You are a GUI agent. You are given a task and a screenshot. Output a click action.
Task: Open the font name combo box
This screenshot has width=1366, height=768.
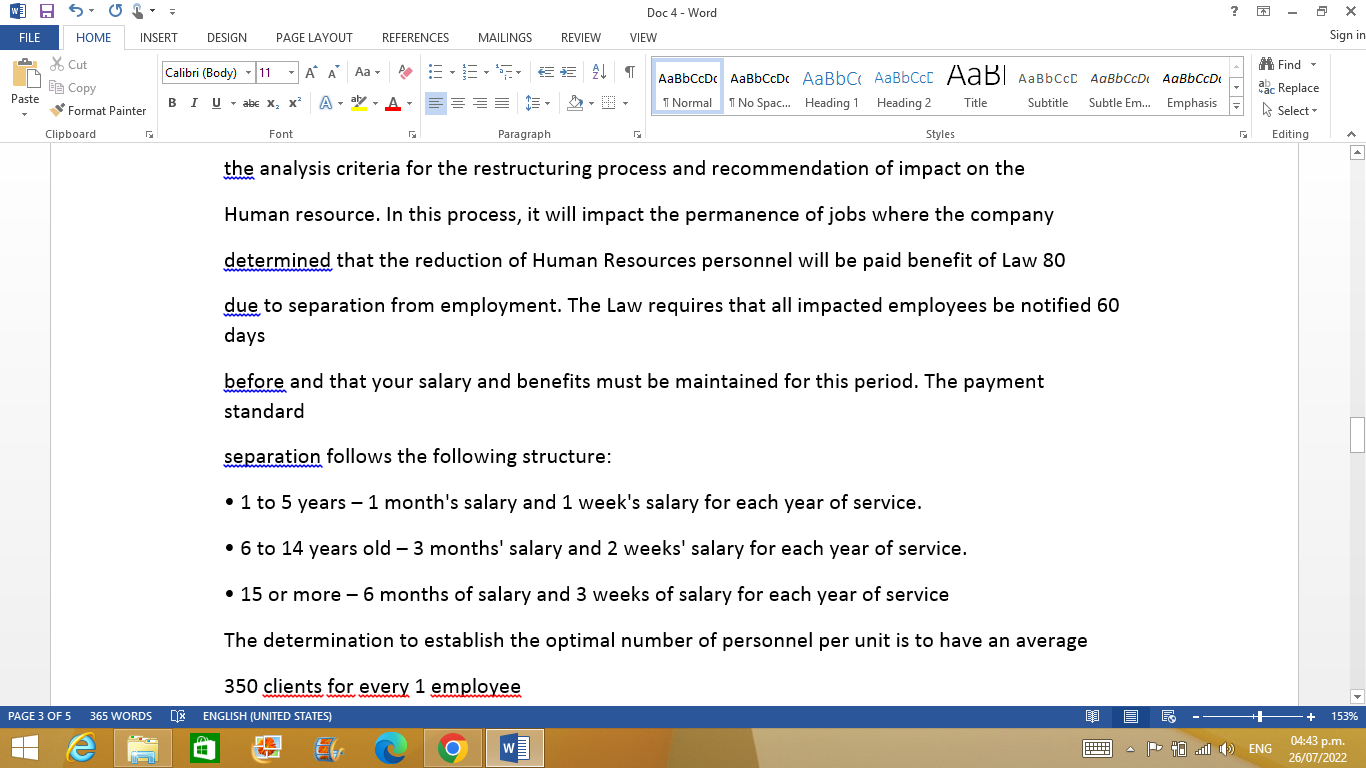coord(208,72)
